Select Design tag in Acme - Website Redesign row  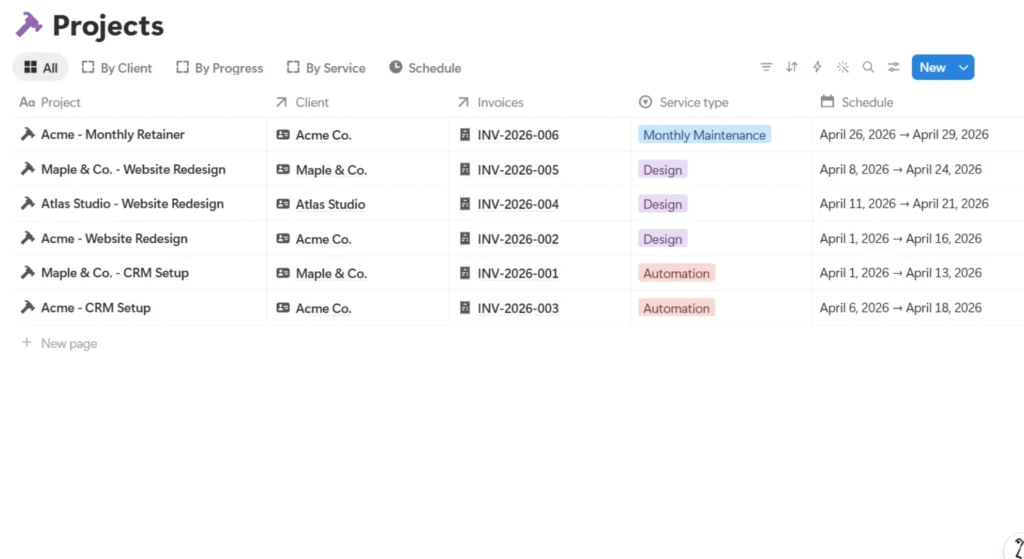tap(662, 239)
